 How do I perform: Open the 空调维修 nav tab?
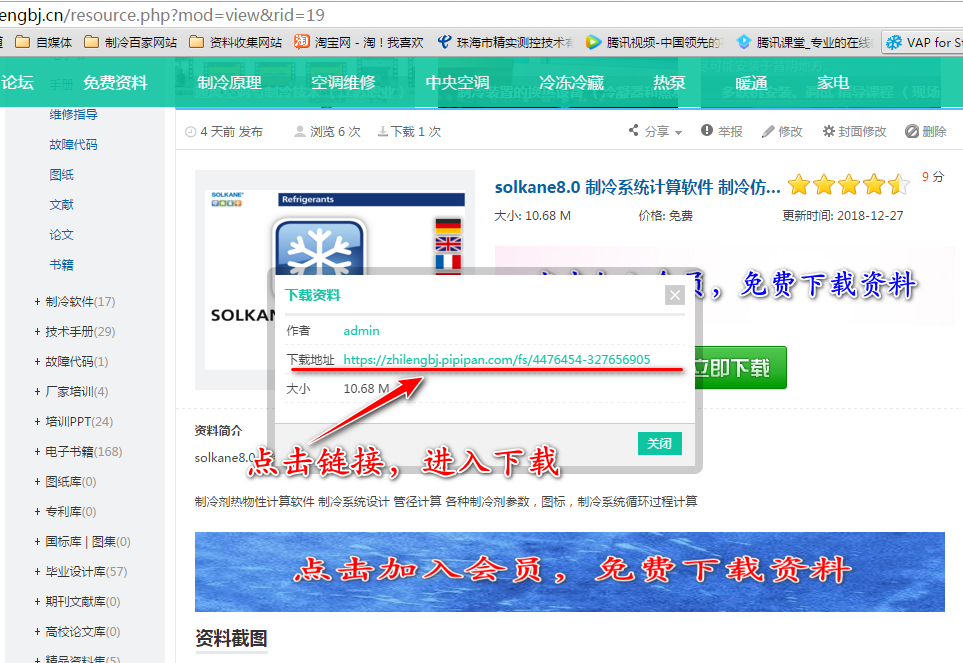[343, 82]
